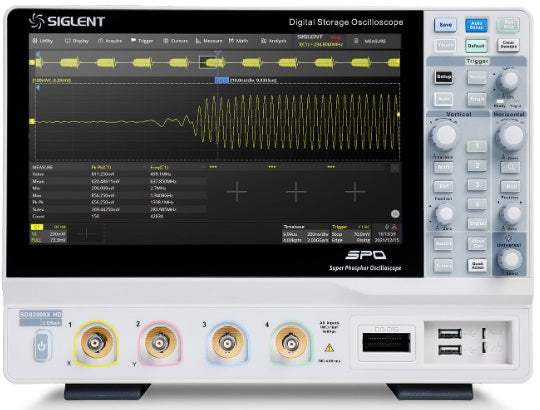Tap the middle empty measurement plus slot
540x410 pixels.
point(296,191)
